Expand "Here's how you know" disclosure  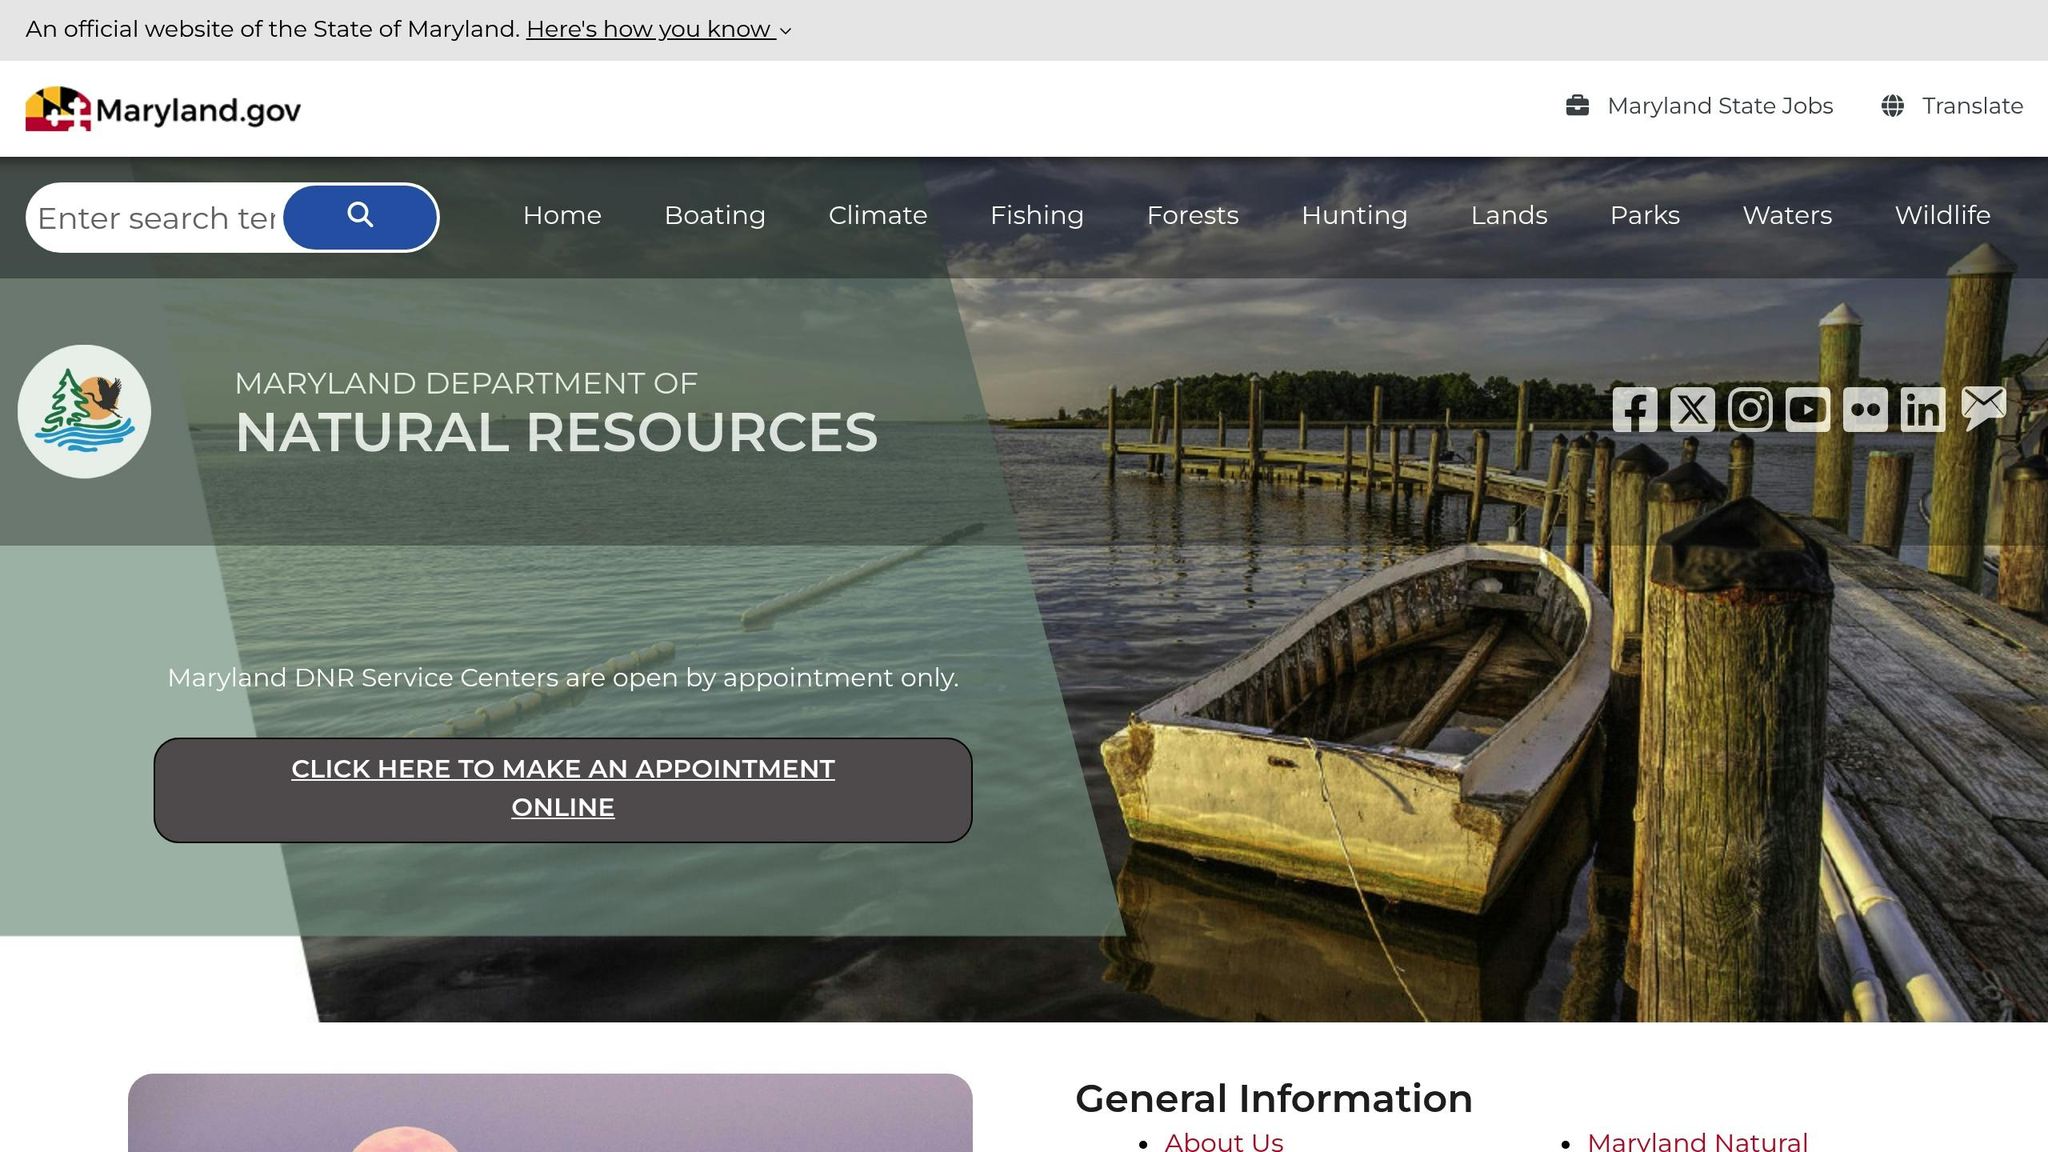click(x=658, y=29)
